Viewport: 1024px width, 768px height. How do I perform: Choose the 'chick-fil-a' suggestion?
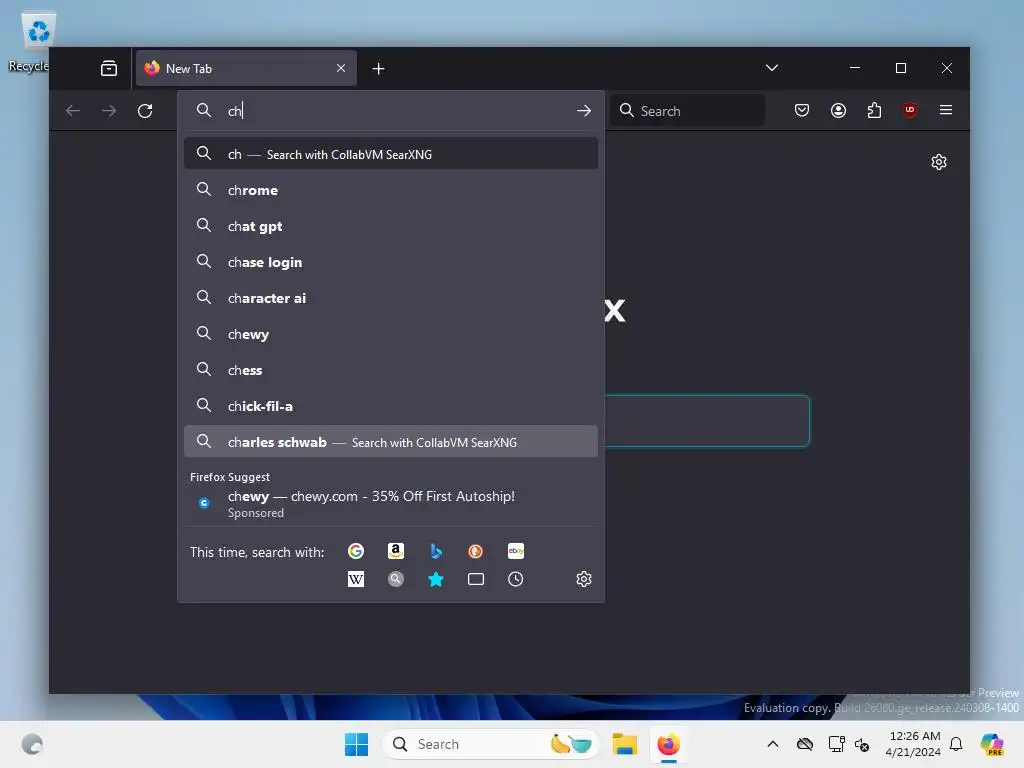pos(391,406)
